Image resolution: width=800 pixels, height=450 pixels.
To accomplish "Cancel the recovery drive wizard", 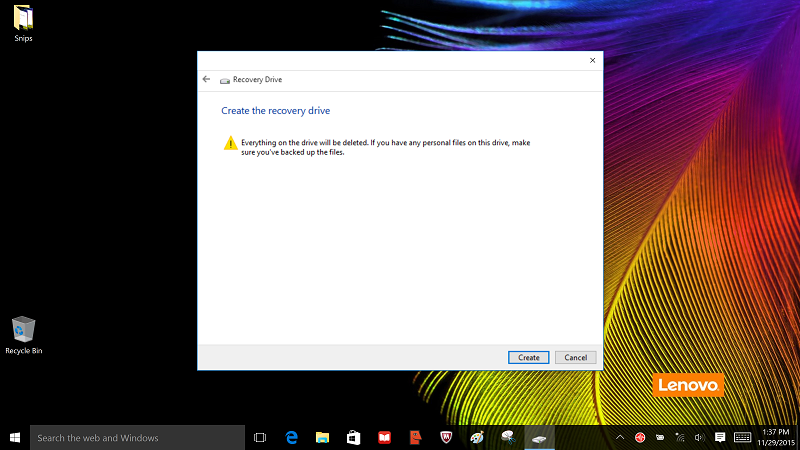I will [576, 358].
